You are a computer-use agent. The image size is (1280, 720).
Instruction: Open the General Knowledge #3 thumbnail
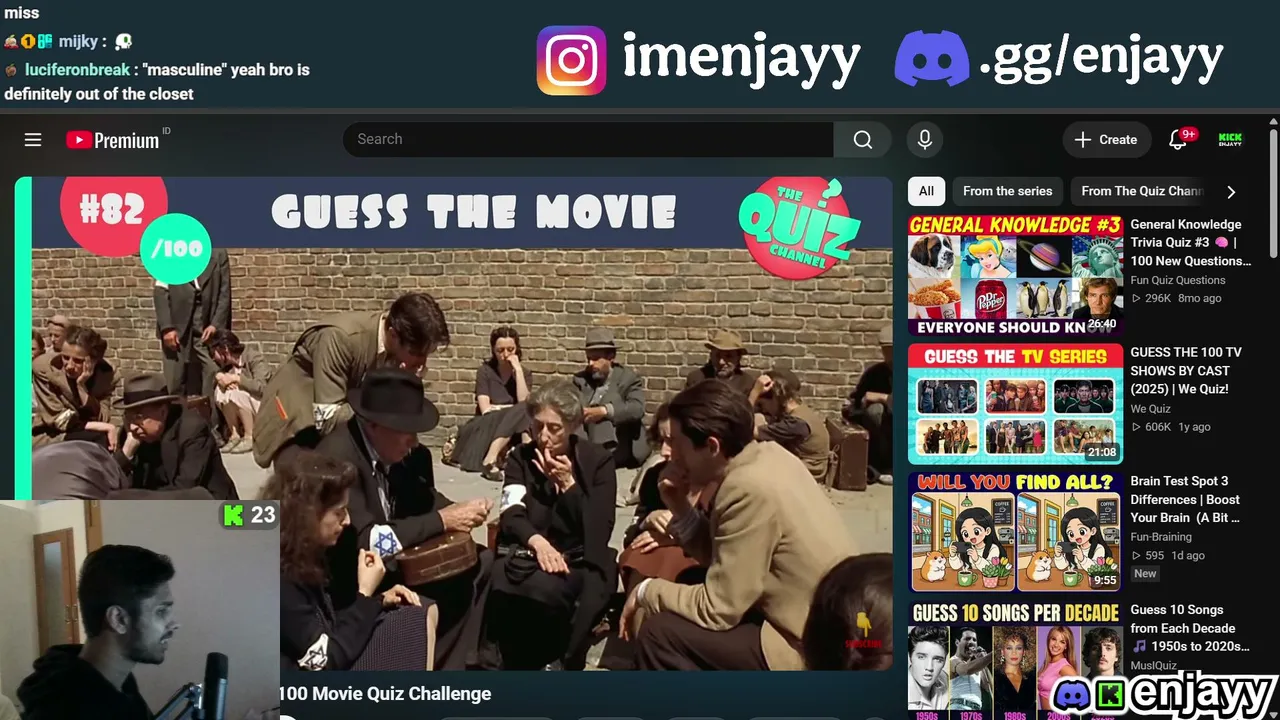[1015, 275]
